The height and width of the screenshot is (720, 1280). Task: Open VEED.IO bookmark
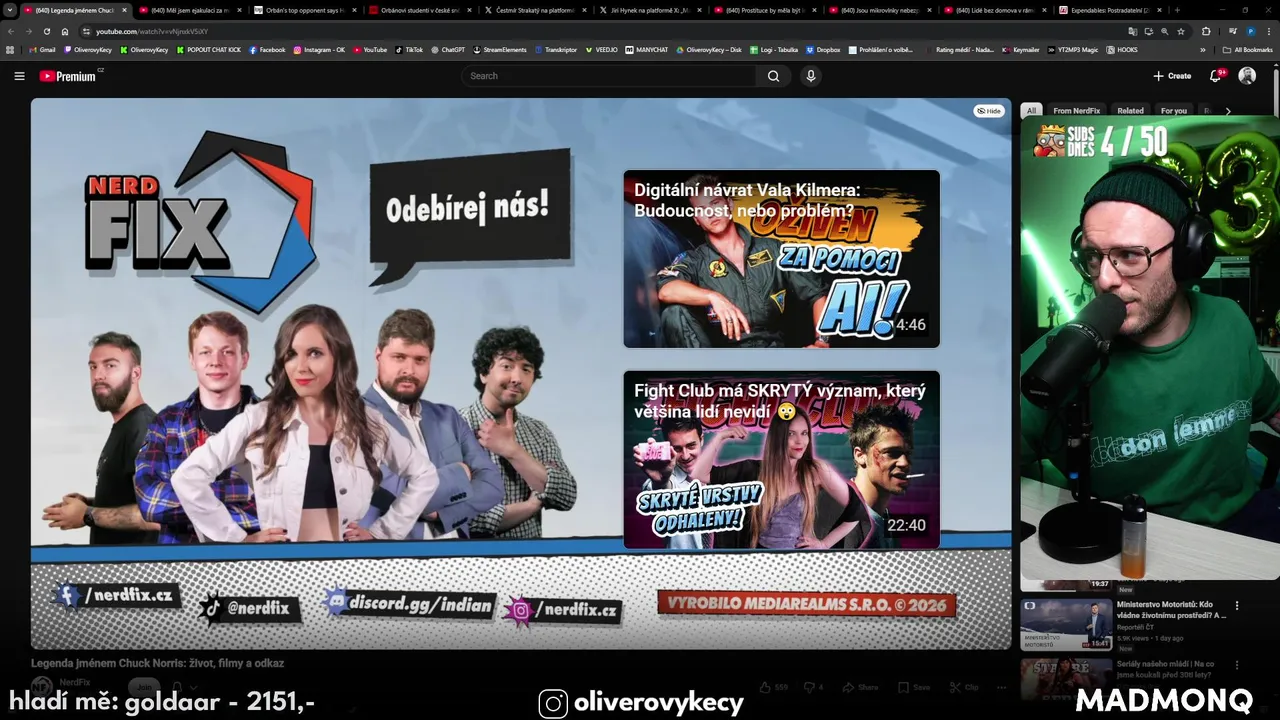tap(602, 49)
